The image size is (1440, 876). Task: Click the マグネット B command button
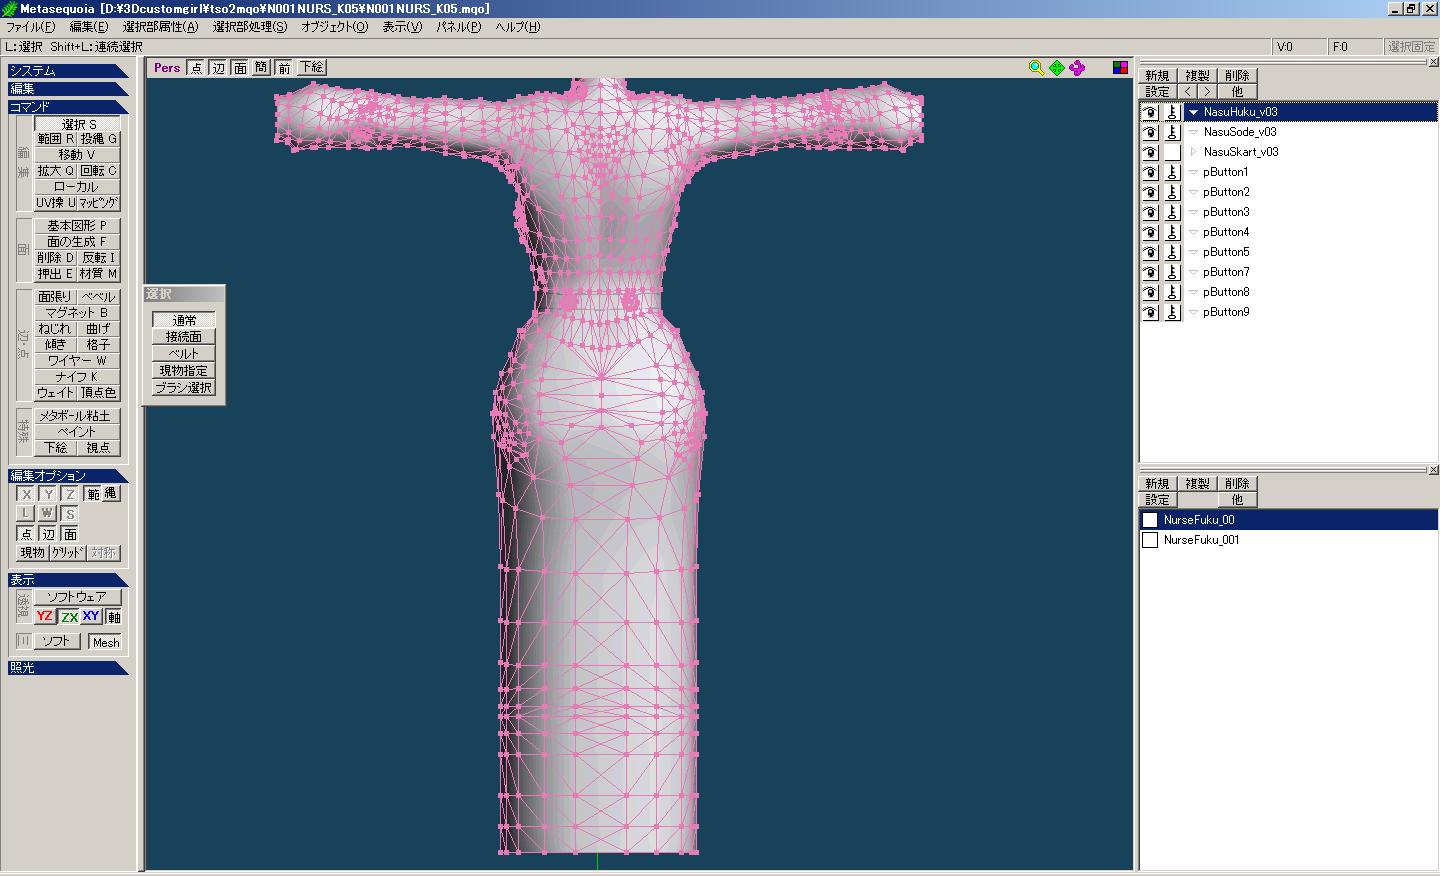pos(77,313)
